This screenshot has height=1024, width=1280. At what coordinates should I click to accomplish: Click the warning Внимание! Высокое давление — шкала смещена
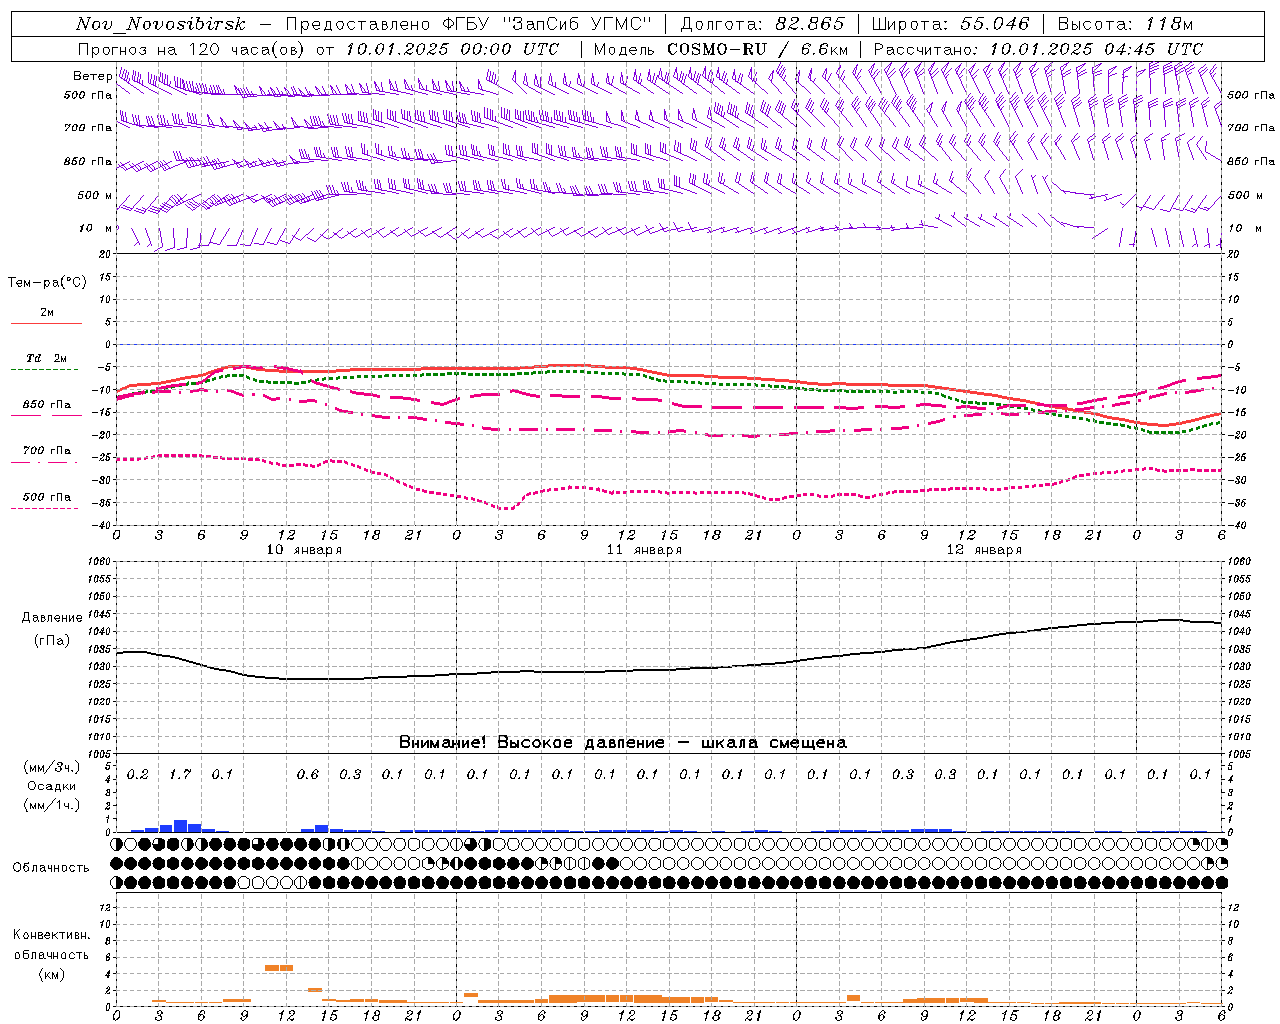623,743
